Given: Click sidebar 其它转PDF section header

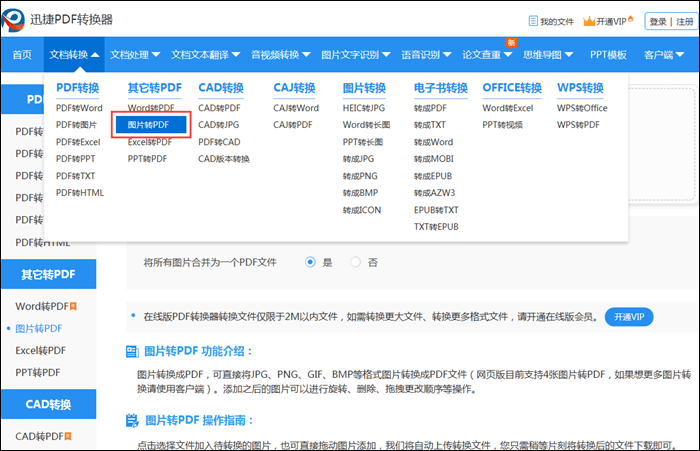Looking at the screenshot, I should 48,274.
